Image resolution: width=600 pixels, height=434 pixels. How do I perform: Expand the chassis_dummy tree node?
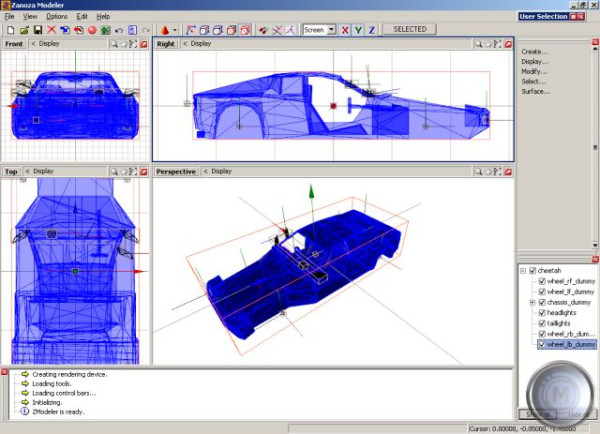(x=533, y=302)
